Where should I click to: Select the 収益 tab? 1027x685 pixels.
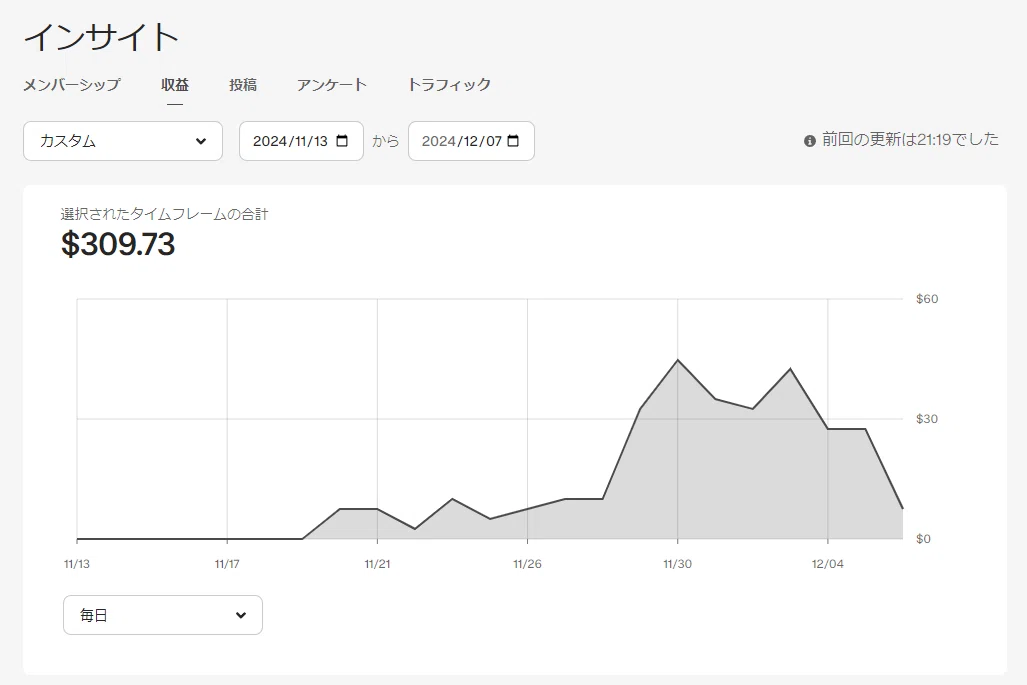pyautogui.click(x=175, y=84)
